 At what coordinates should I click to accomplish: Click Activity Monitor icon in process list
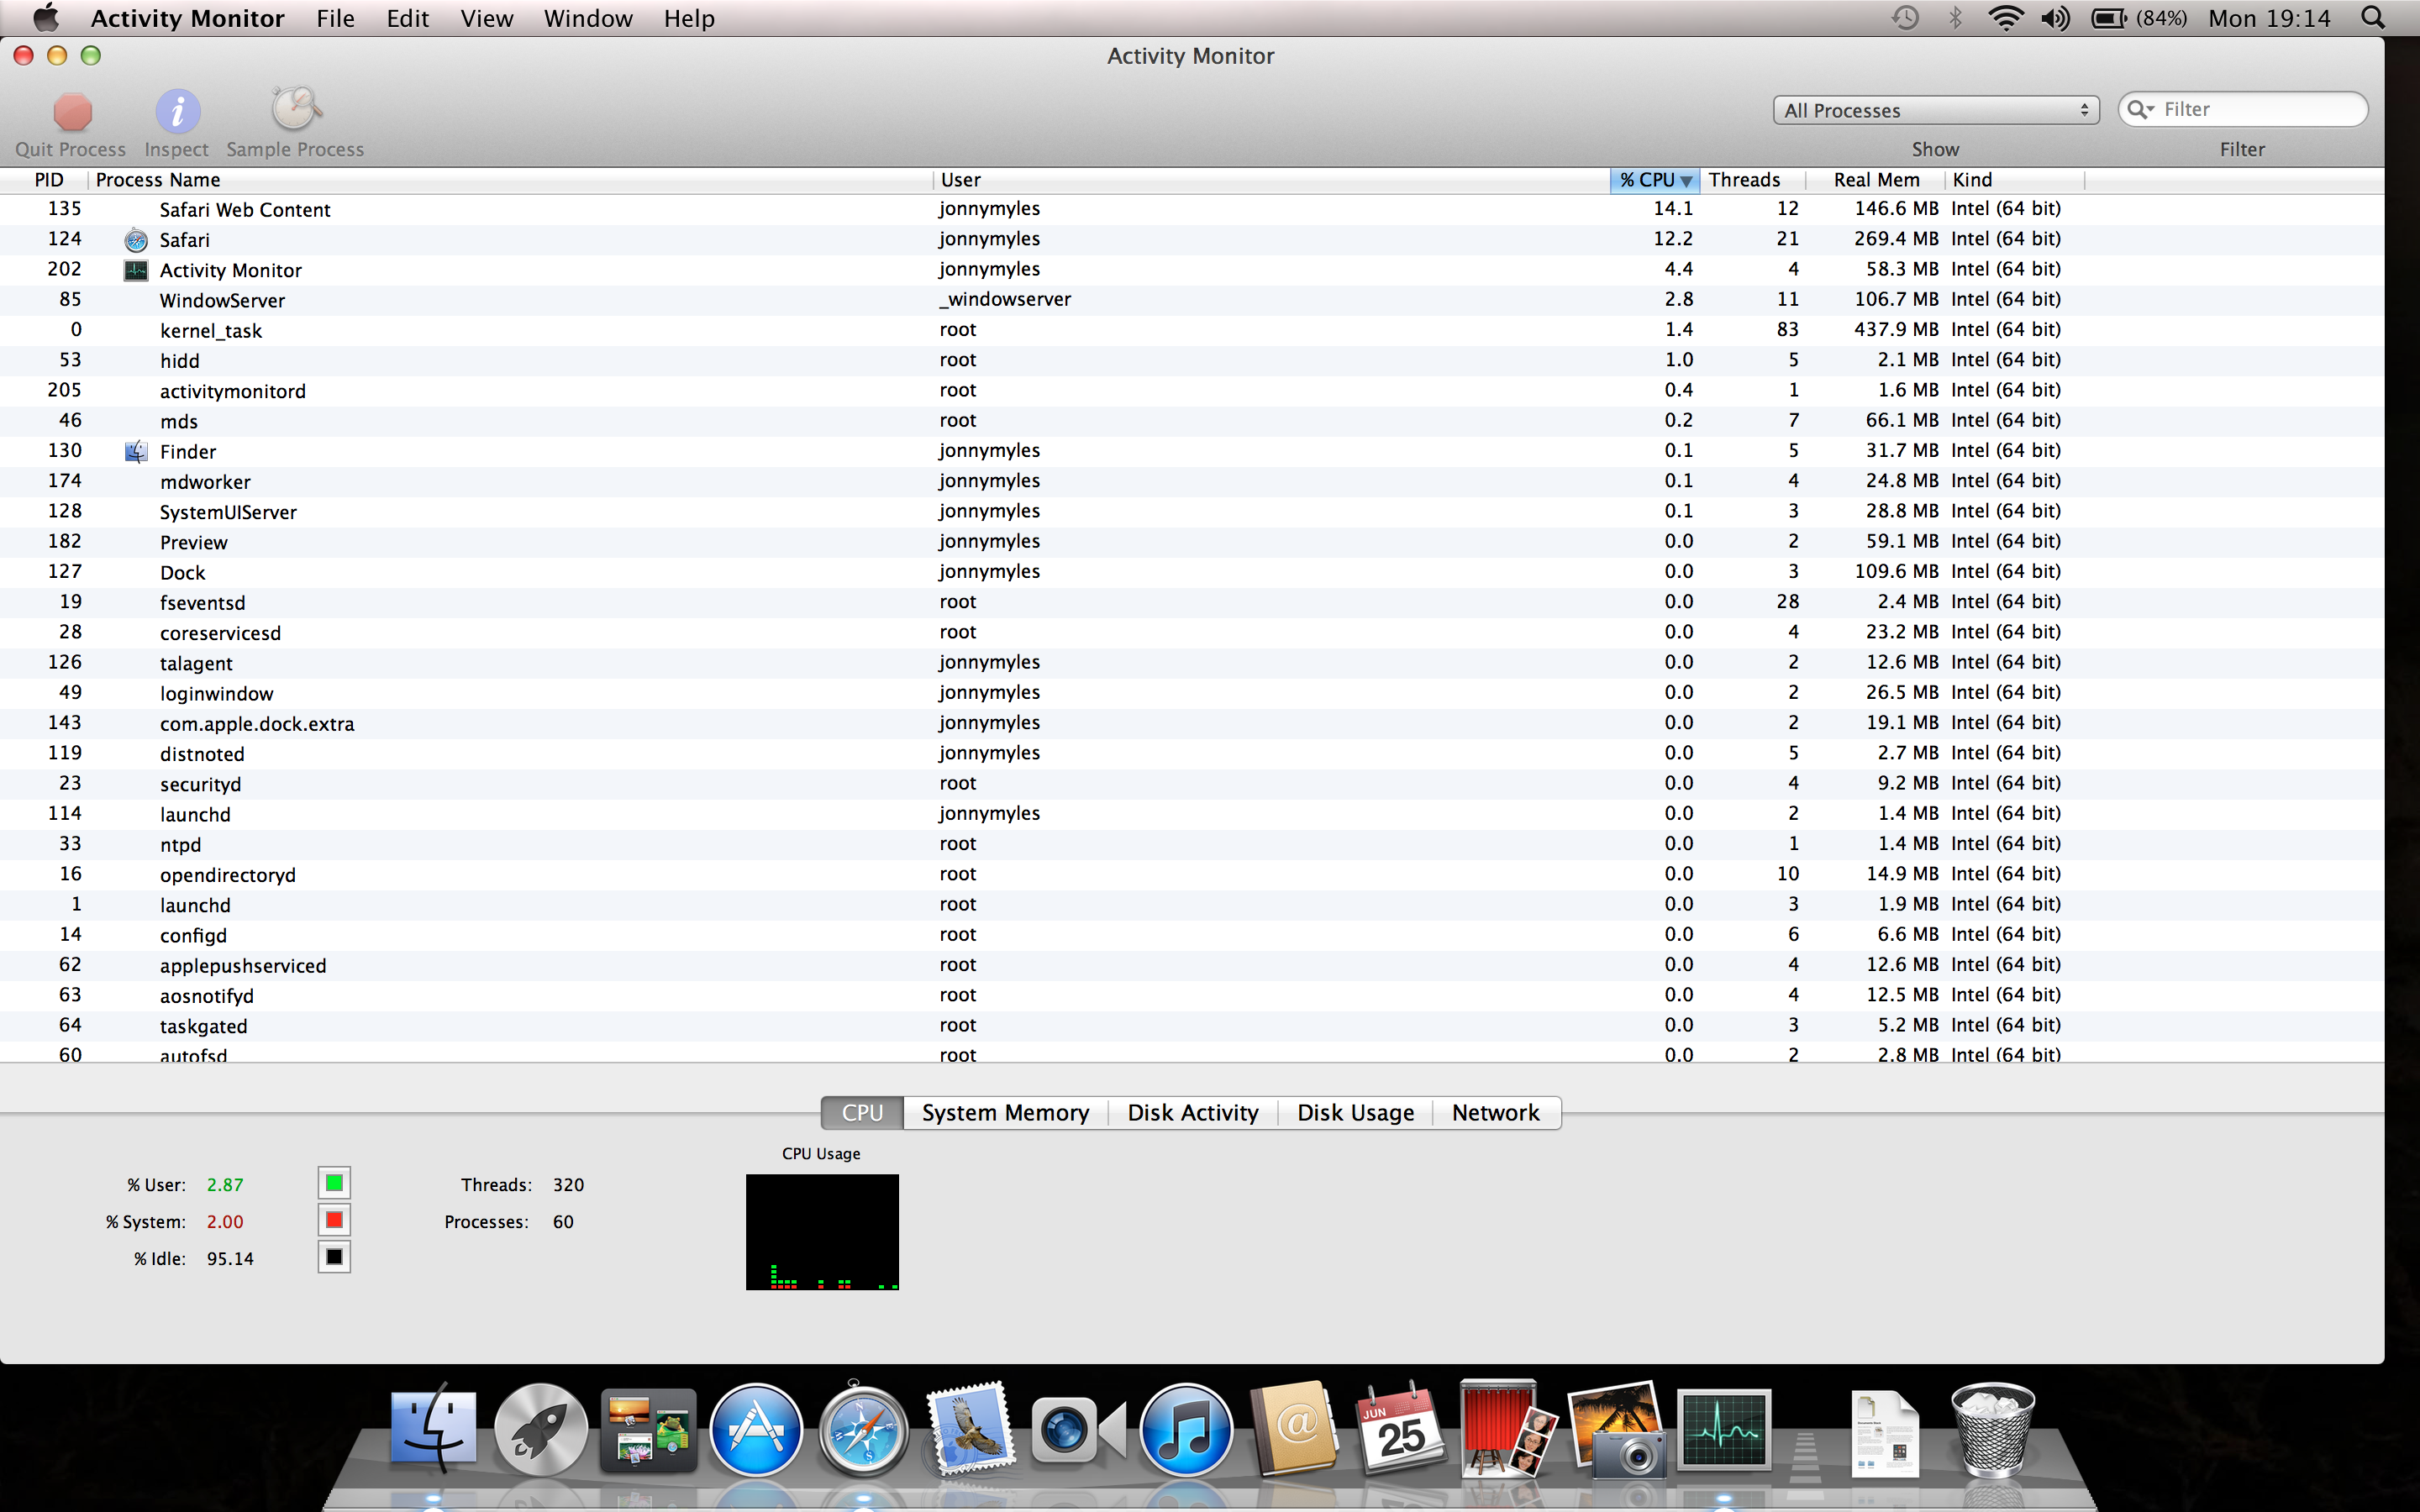point(136,270)
